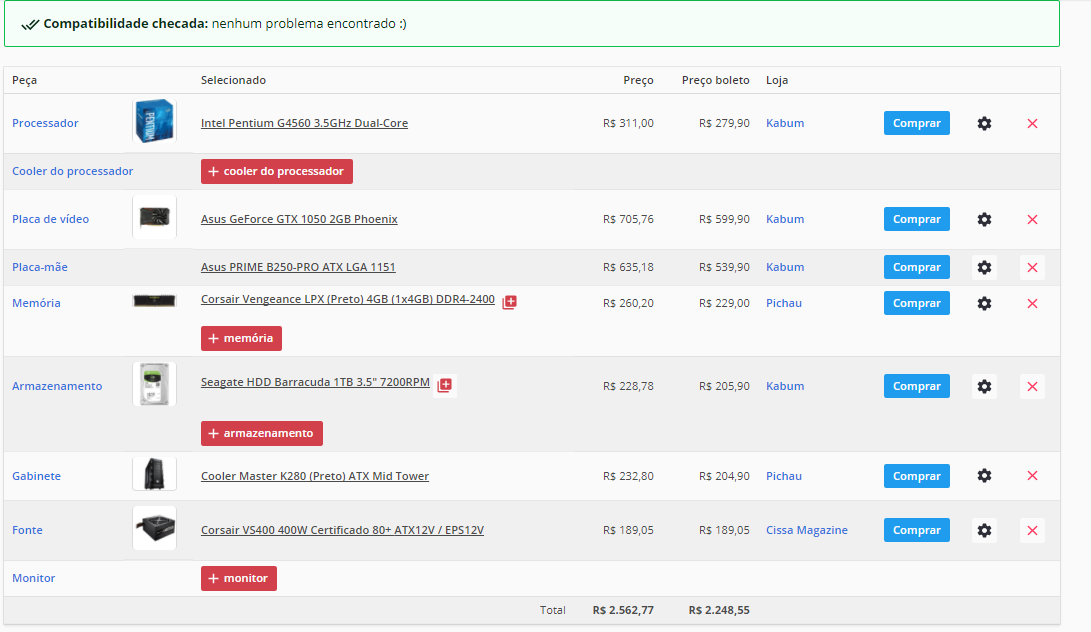Click the Corsair Vengeance memory stick thumbnail
The height and width of the screenshot is (632, 1091).
click(154, 301)
